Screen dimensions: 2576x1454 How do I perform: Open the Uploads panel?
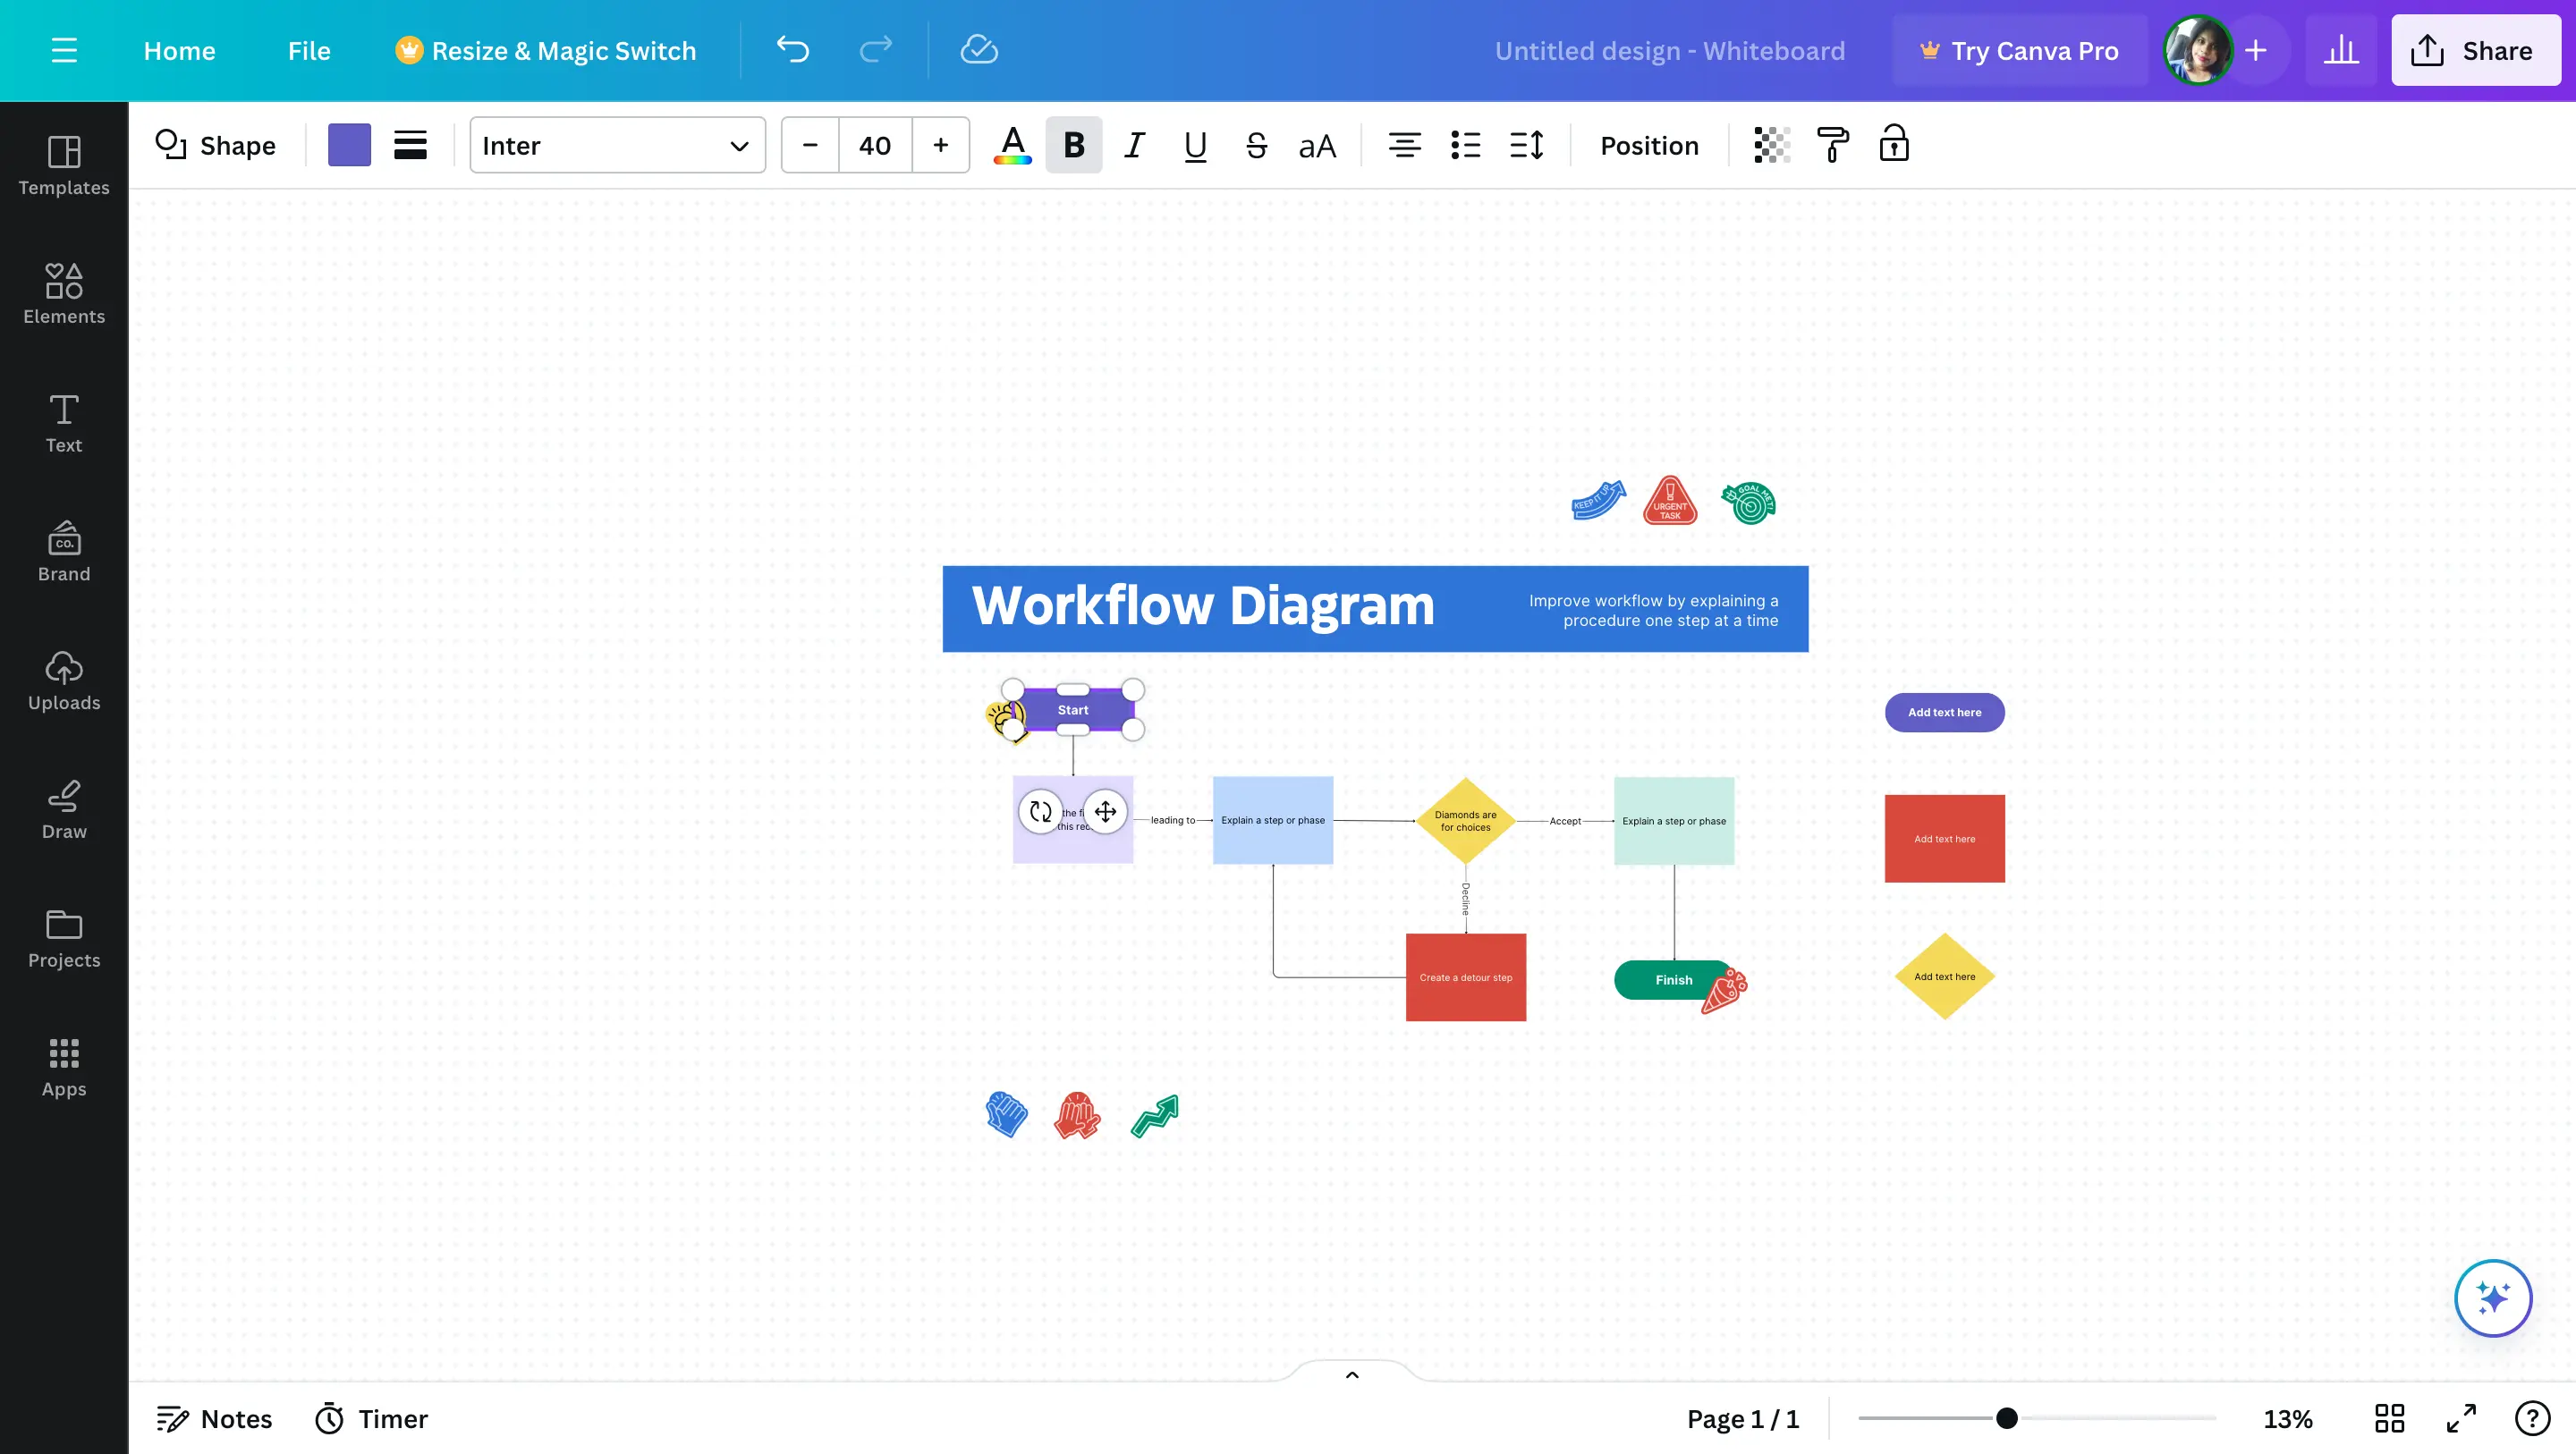tap(64, 681)
